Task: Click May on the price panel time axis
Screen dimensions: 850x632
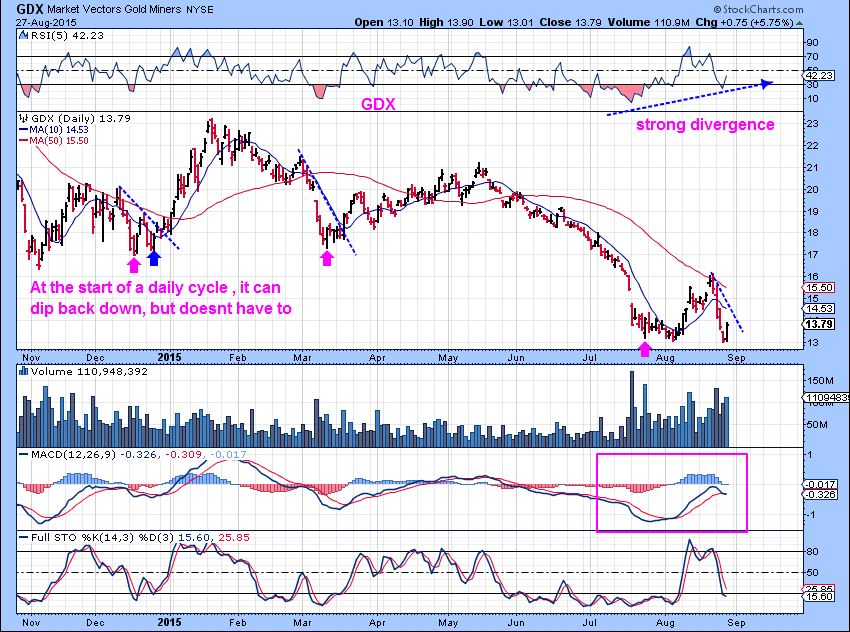Action: (x=448, y=358)
